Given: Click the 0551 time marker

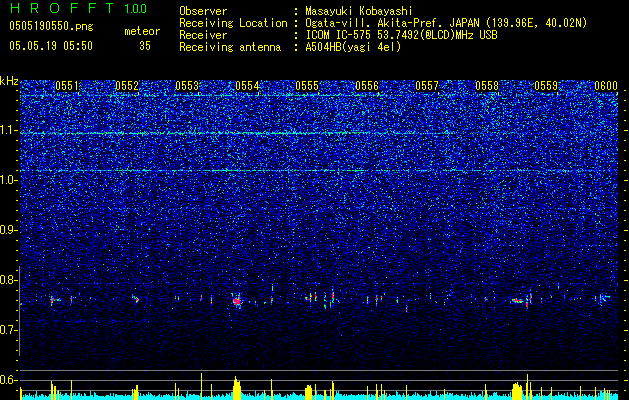Looking at the screenshot, I should point(67,86).
